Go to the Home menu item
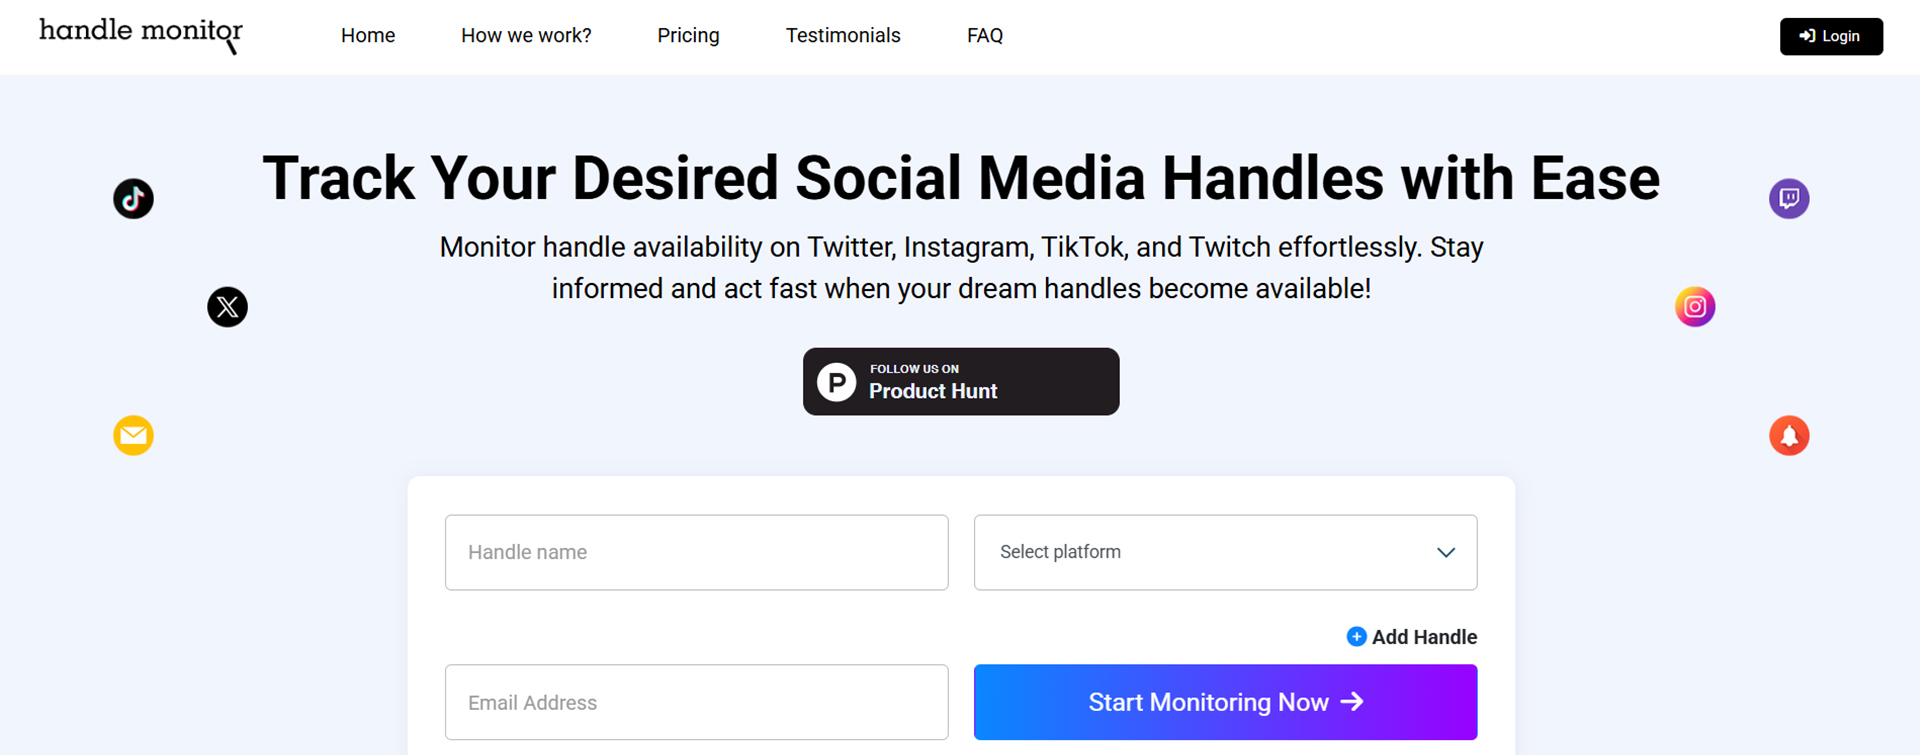 tap(368, 36)
